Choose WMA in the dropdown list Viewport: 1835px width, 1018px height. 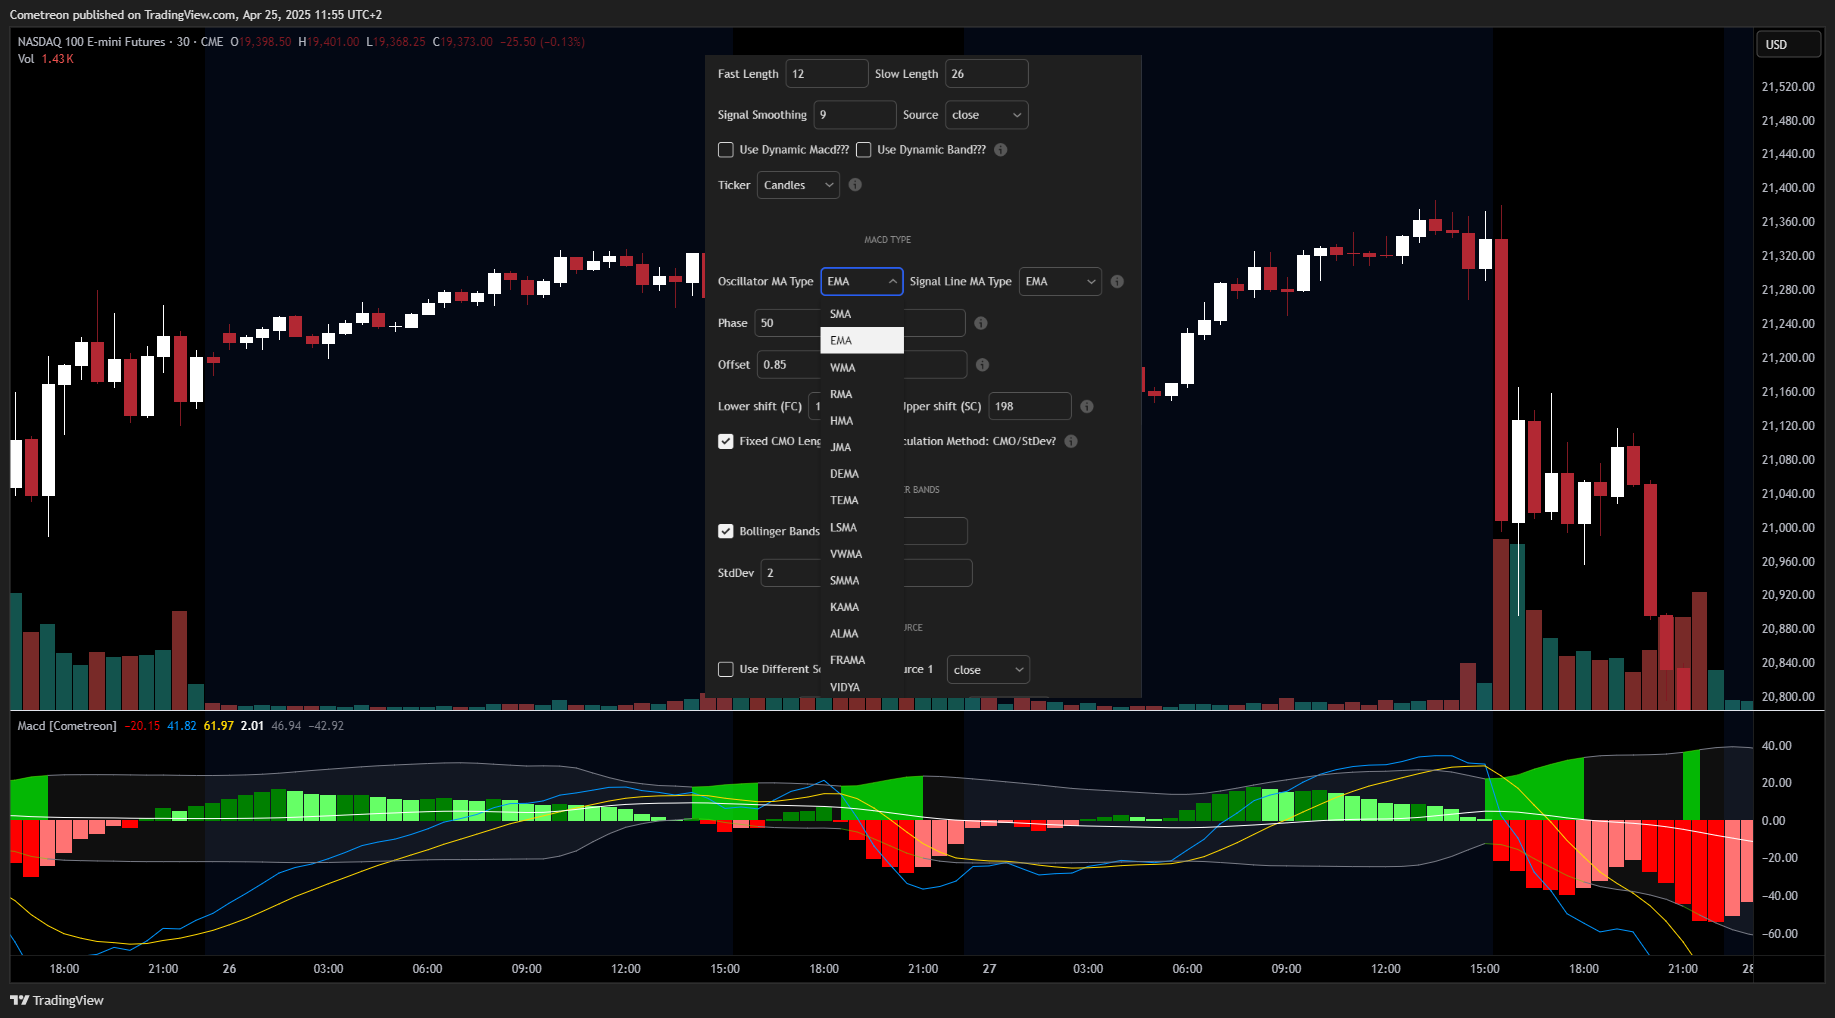tap(862, 368)
